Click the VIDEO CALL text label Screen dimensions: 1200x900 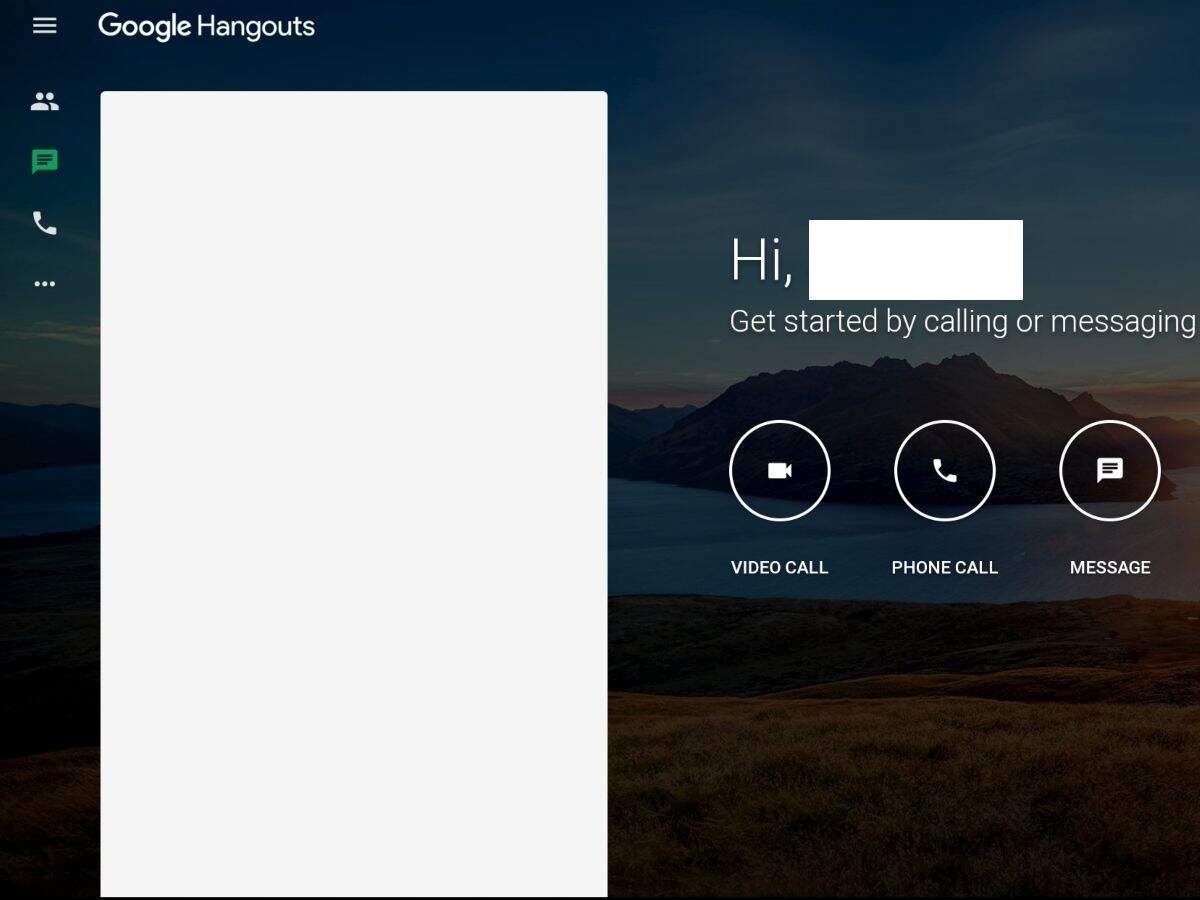[x=779, y=567]
